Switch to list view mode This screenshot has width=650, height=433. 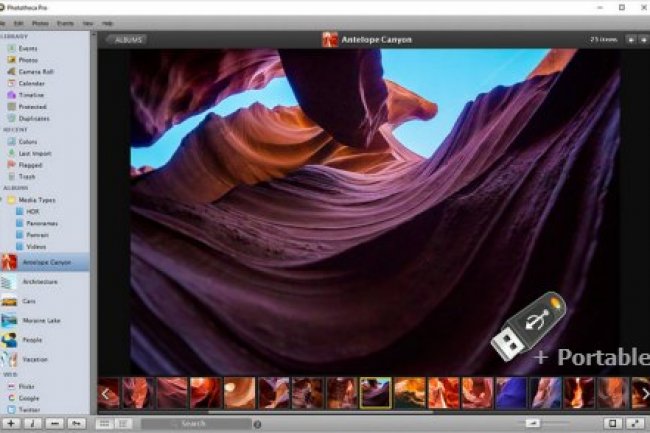[x=124, y=424]
